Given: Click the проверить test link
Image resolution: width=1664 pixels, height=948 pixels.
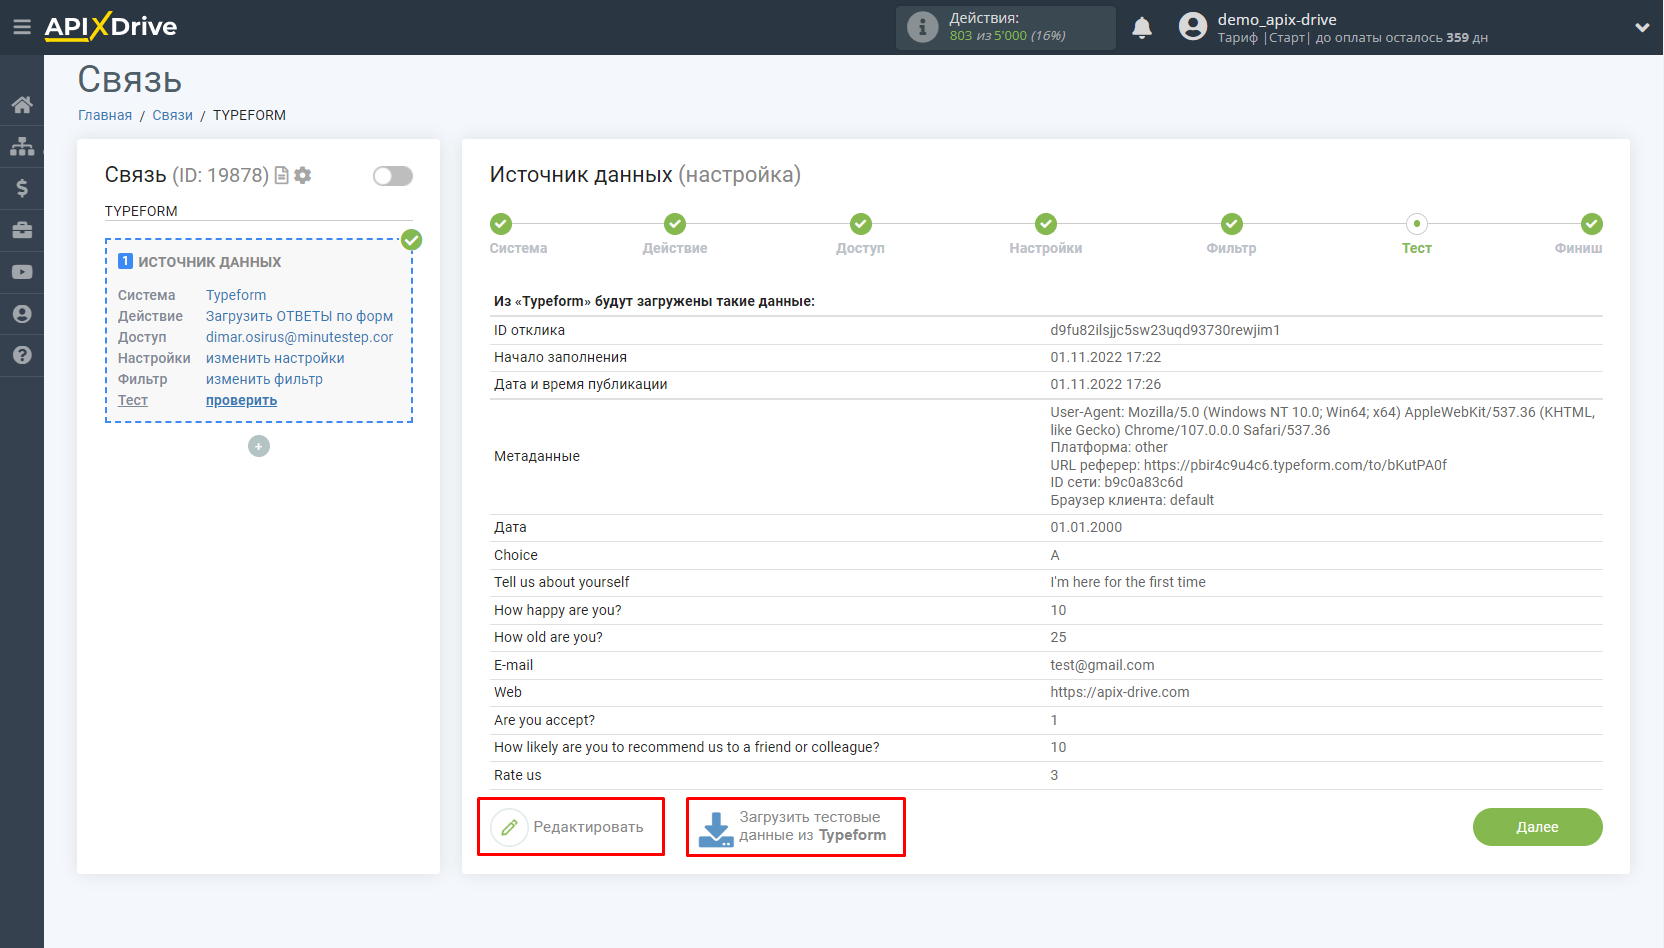Looking at the screenshot, I should click(x=241, y=400).
